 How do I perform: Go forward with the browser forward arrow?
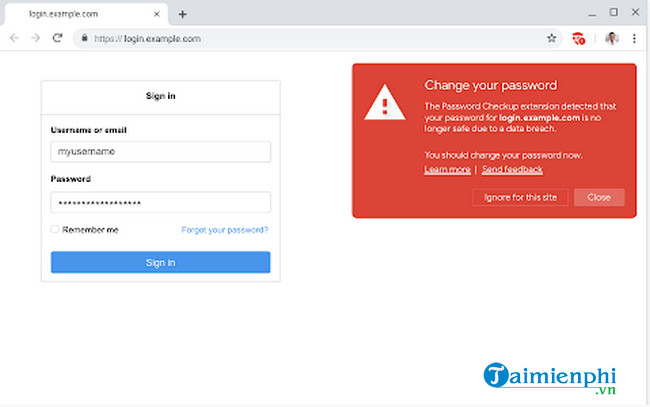coord(36,38)
